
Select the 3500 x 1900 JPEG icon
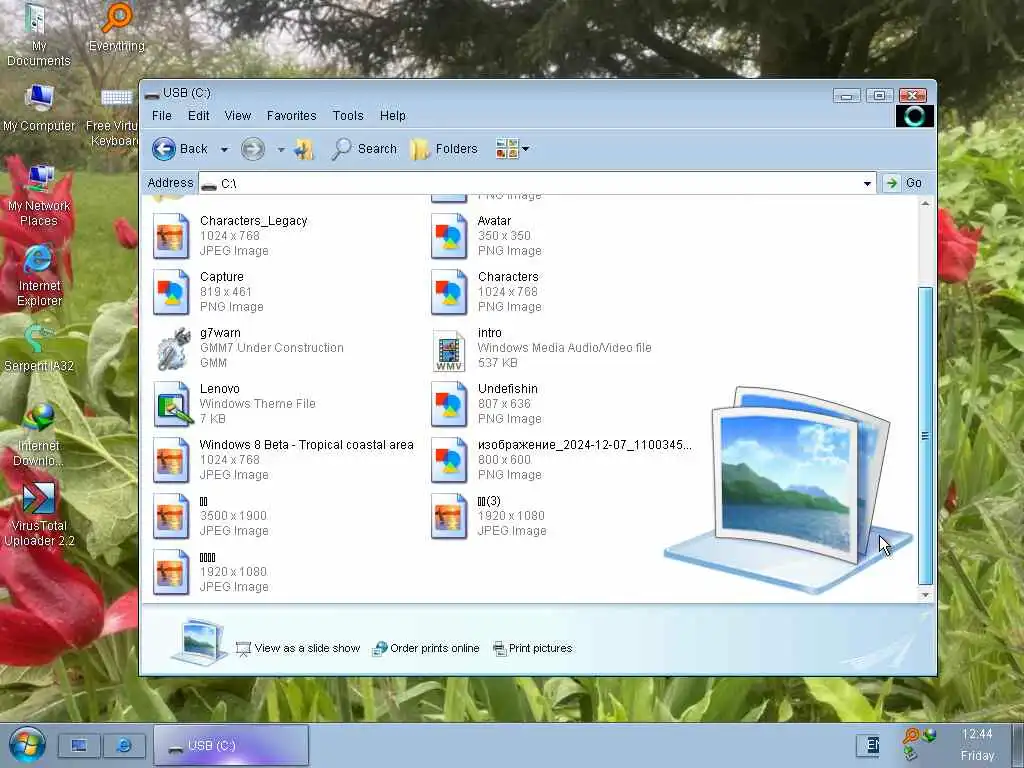[x=171, y=517]
